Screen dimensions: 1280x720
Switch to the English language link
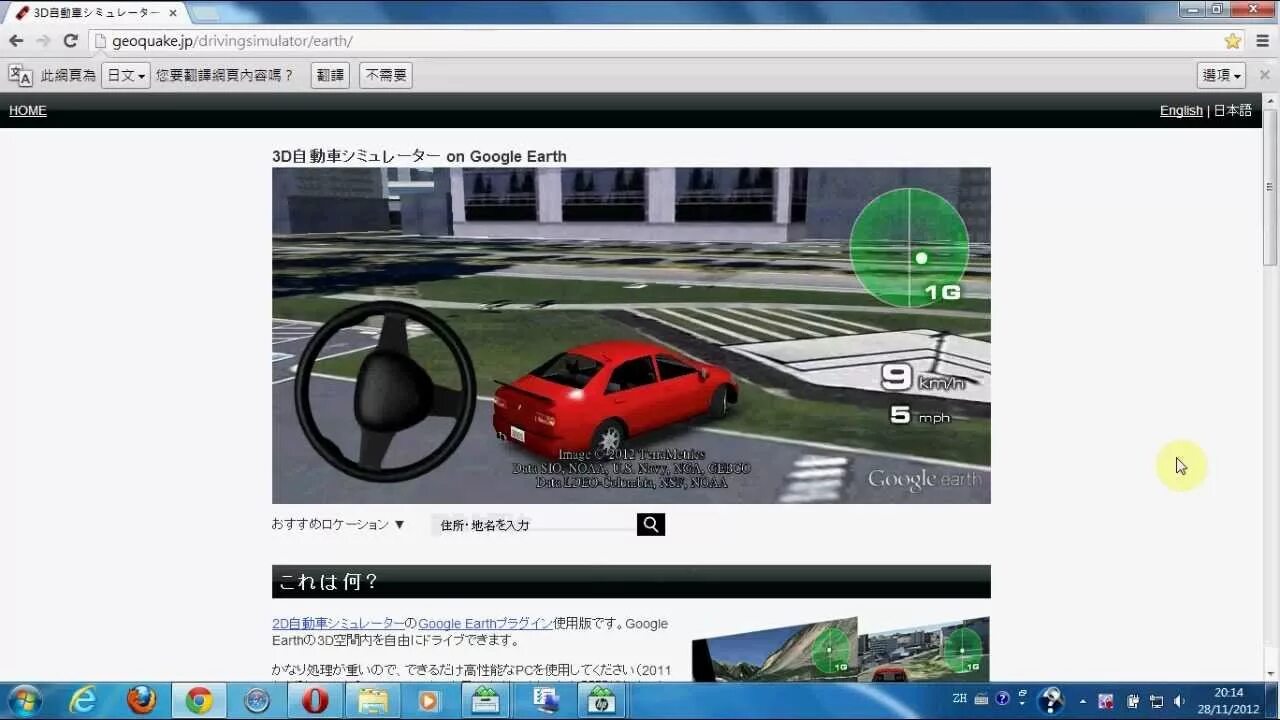[x=1181, y=111]
